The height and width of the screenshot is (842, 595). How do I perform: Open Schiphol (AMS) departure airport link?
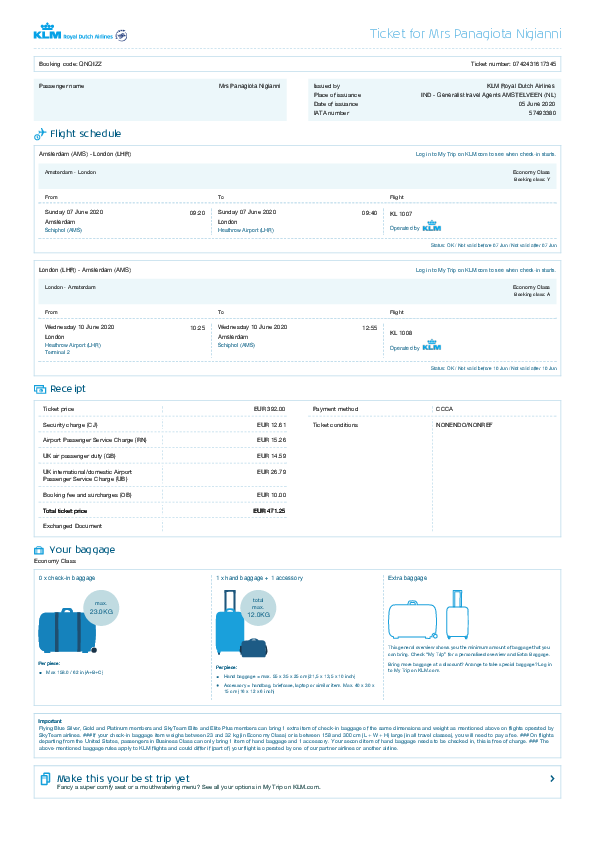(63, 230)
